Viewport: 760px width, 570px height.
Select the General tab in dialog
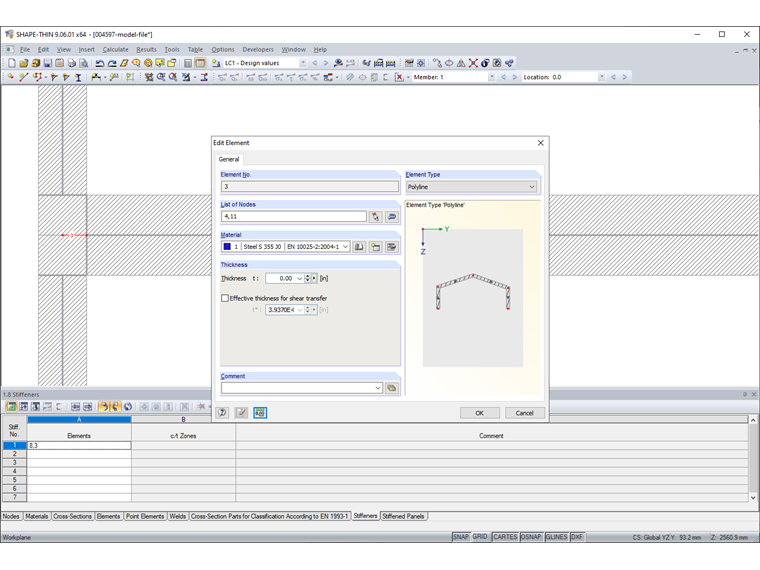(x=229, y=159)
